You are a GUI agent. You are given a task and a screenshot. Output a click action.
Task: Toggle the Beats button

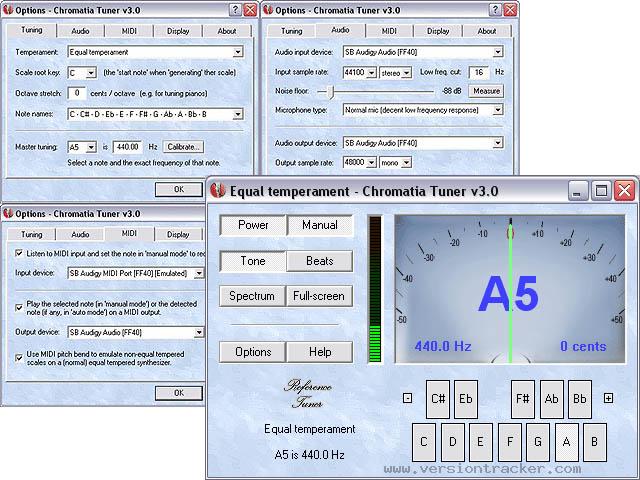coord(320,261)
